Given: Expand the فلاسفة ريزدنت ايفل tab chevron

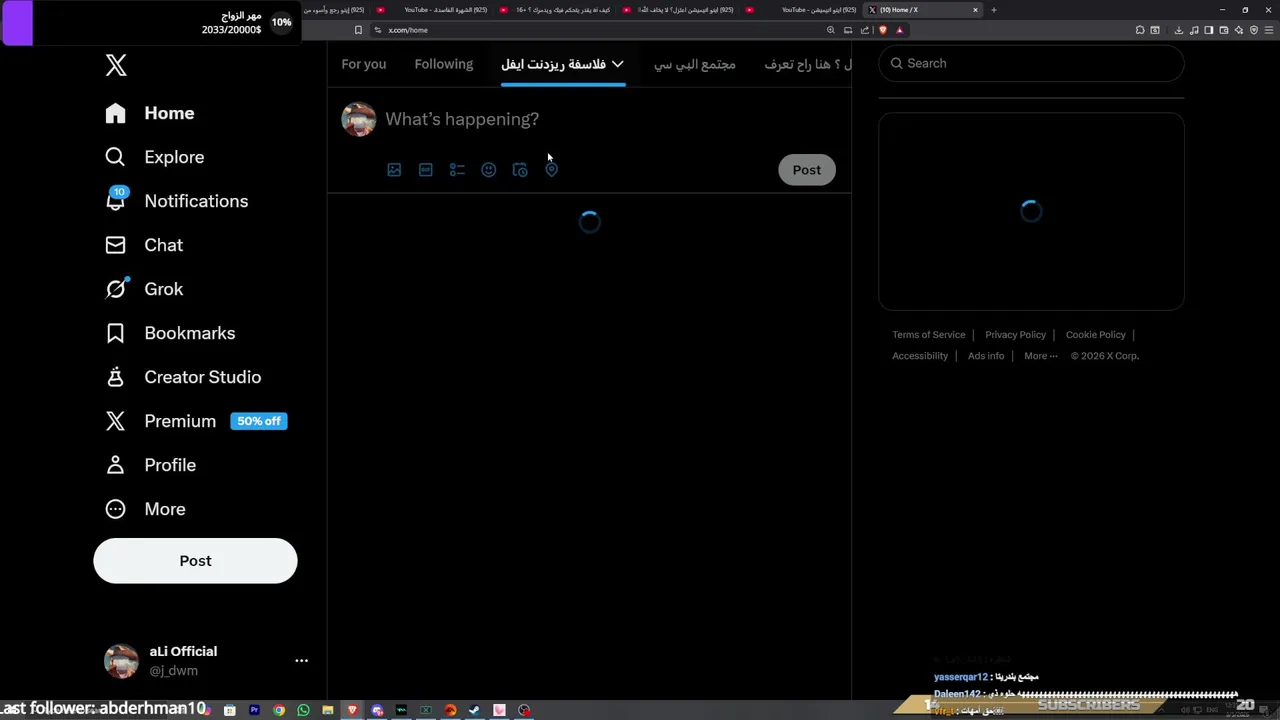Looking at the screenshot, I should point(618,64).
